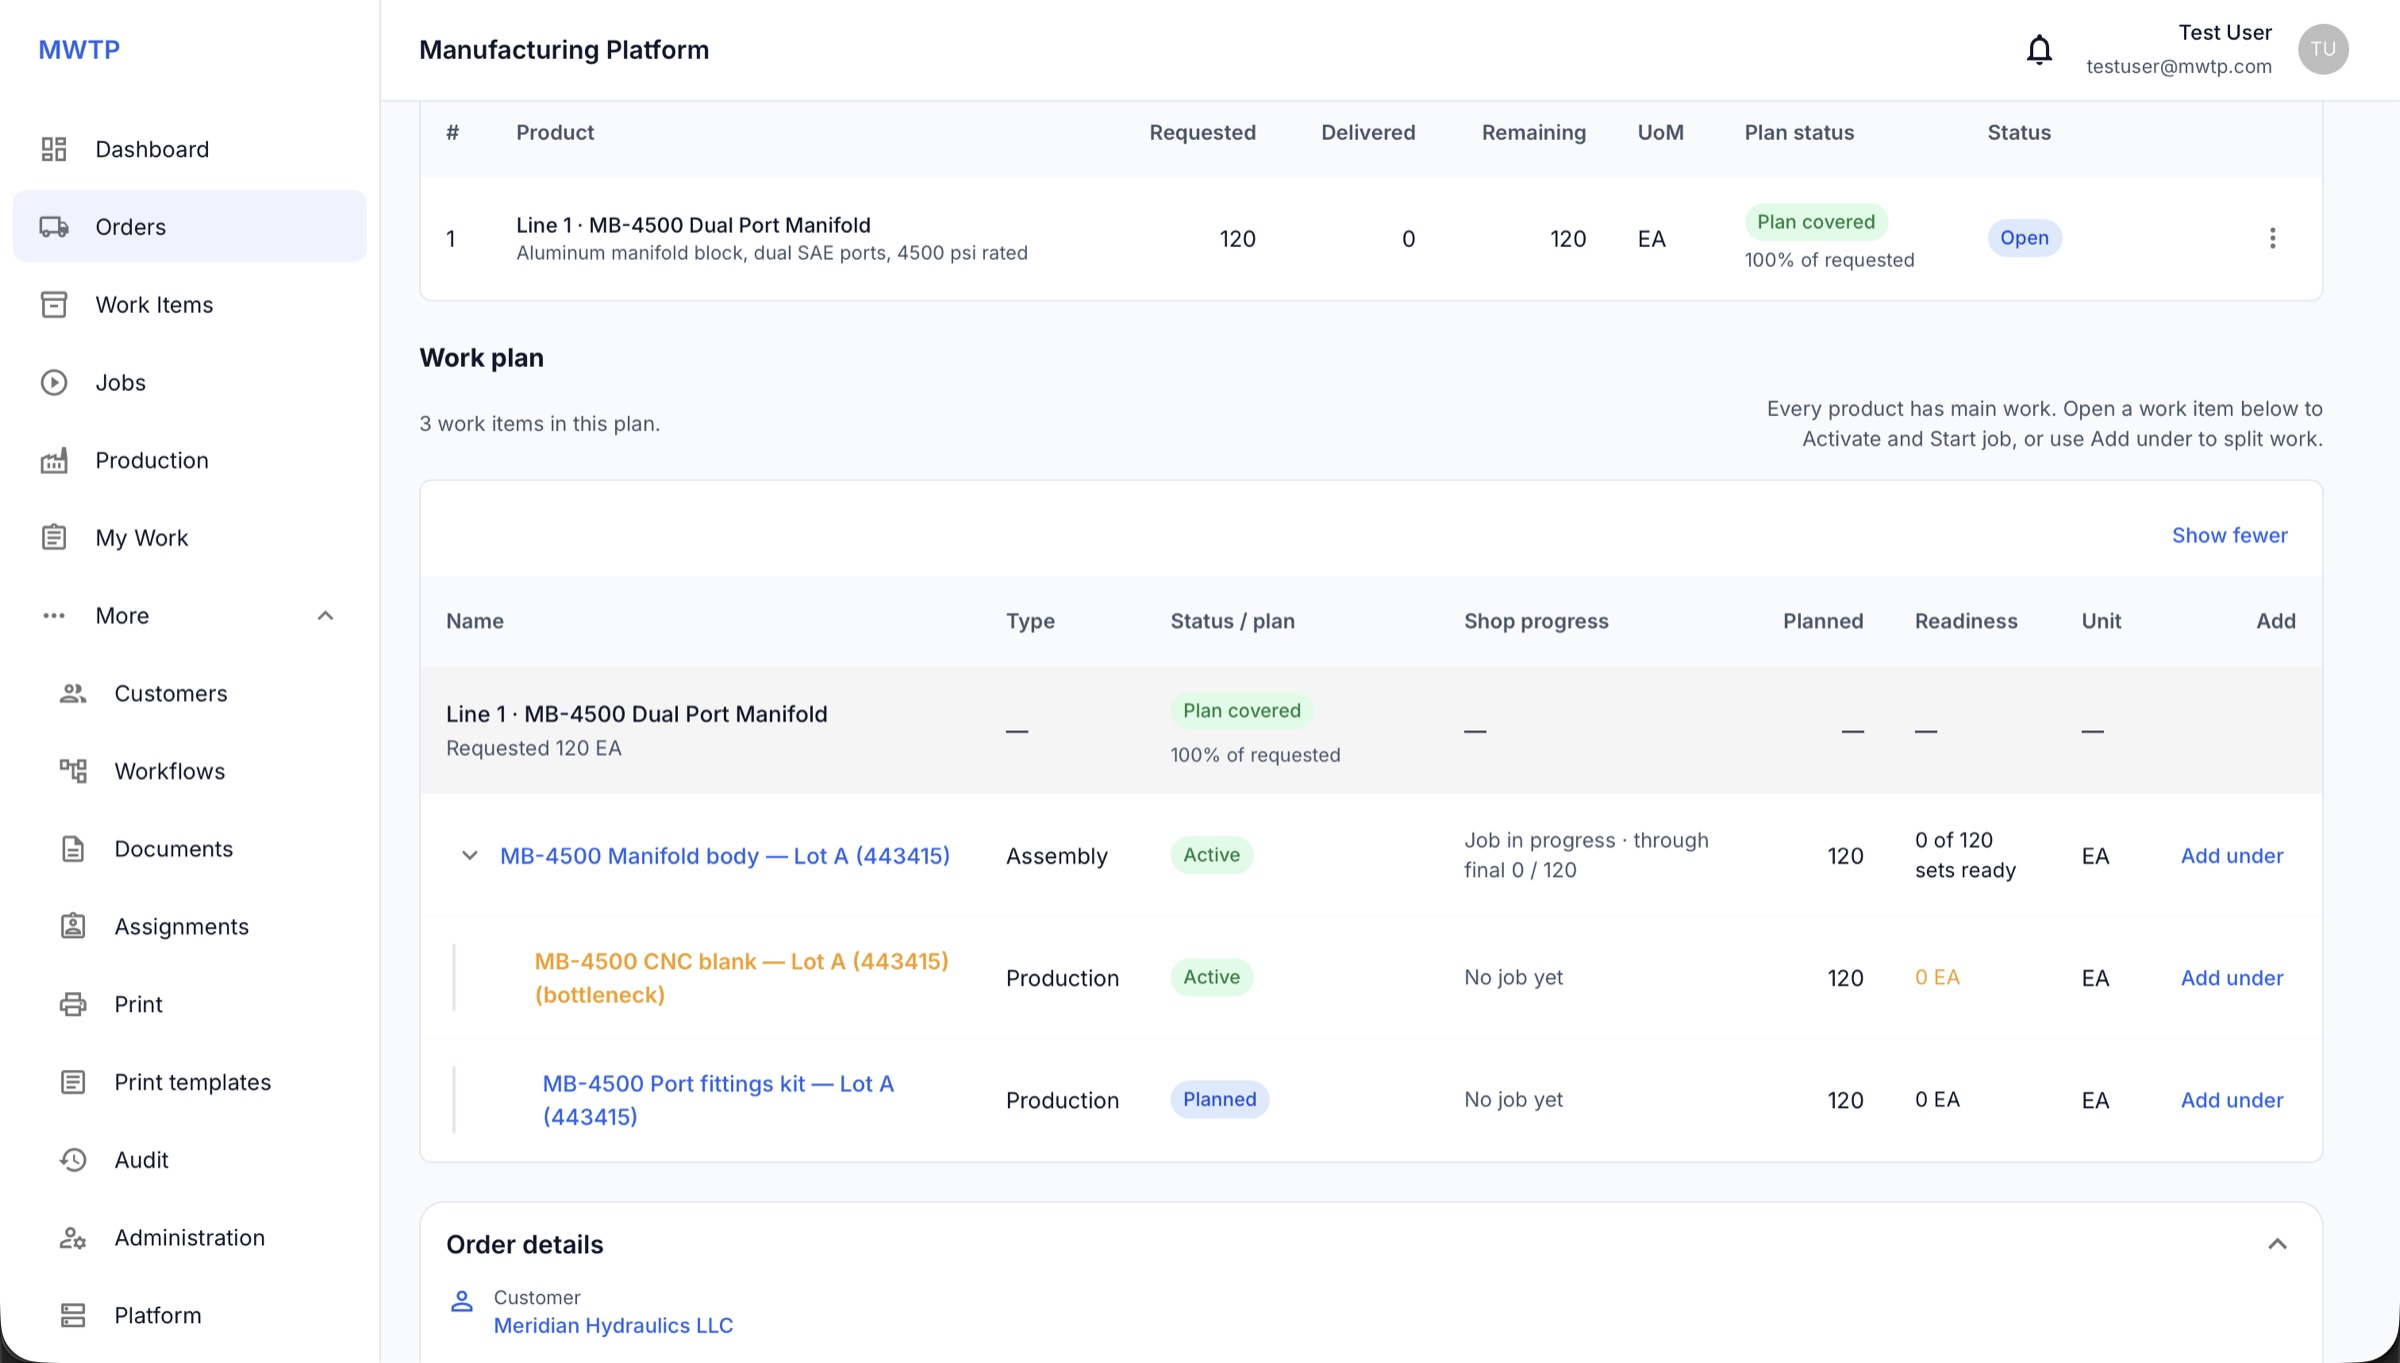Click the Print templates list icon
This screenshot has width=2400, height=1363.
point(73,1082)
